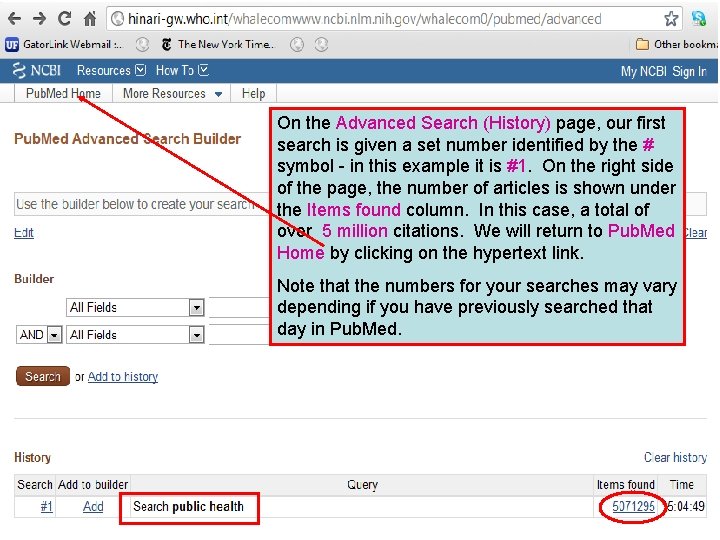720x540 pixels.
Task: Click the New York Times favicon
Action: [x=167, y=45]
